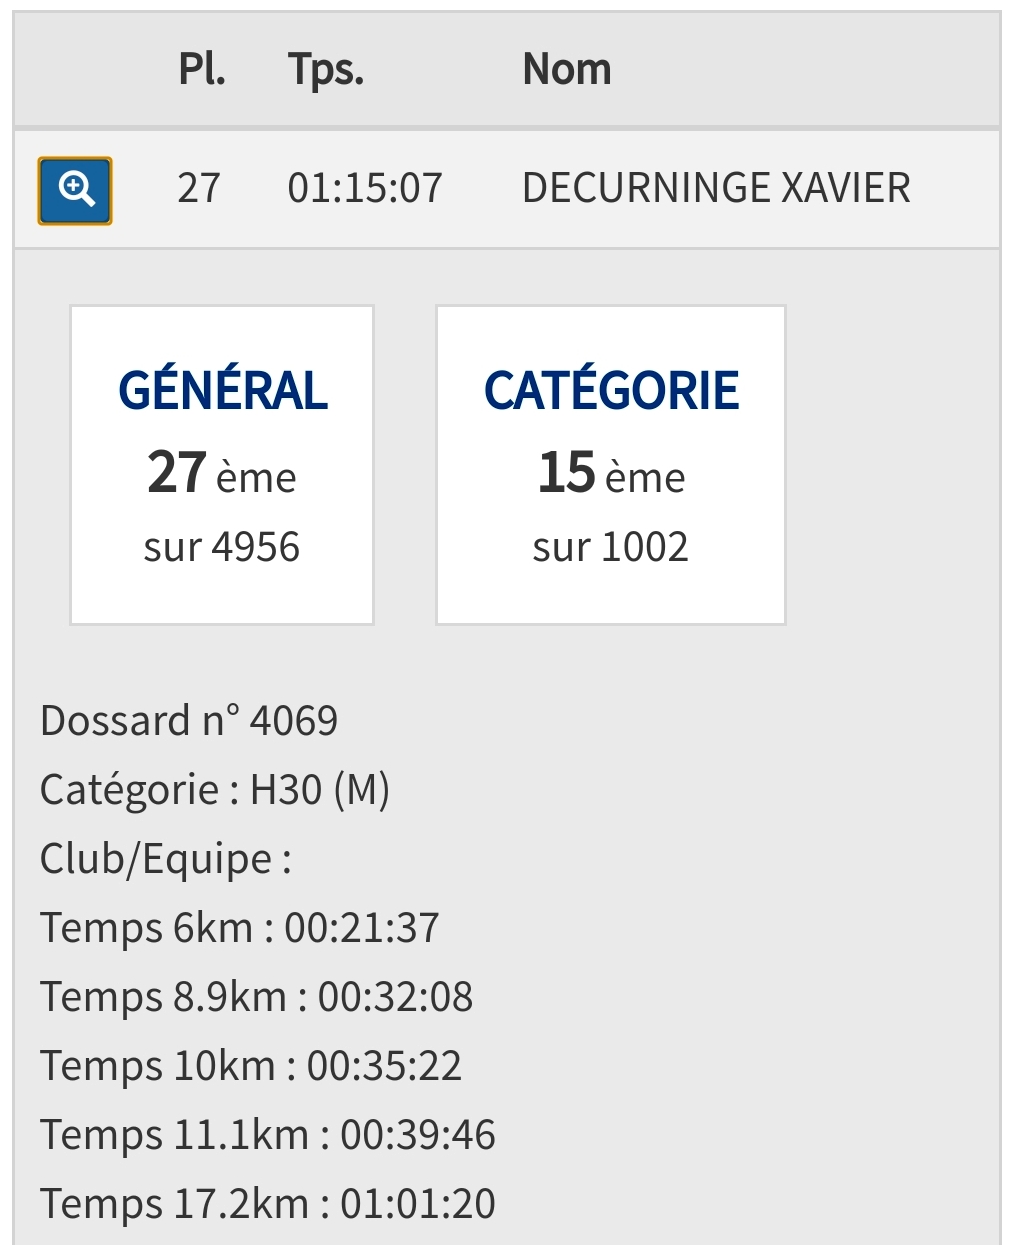This screenshot has width=1011, height=1245.
Task: Click the Dossard n° 4069 line
Action: [189, 721]
